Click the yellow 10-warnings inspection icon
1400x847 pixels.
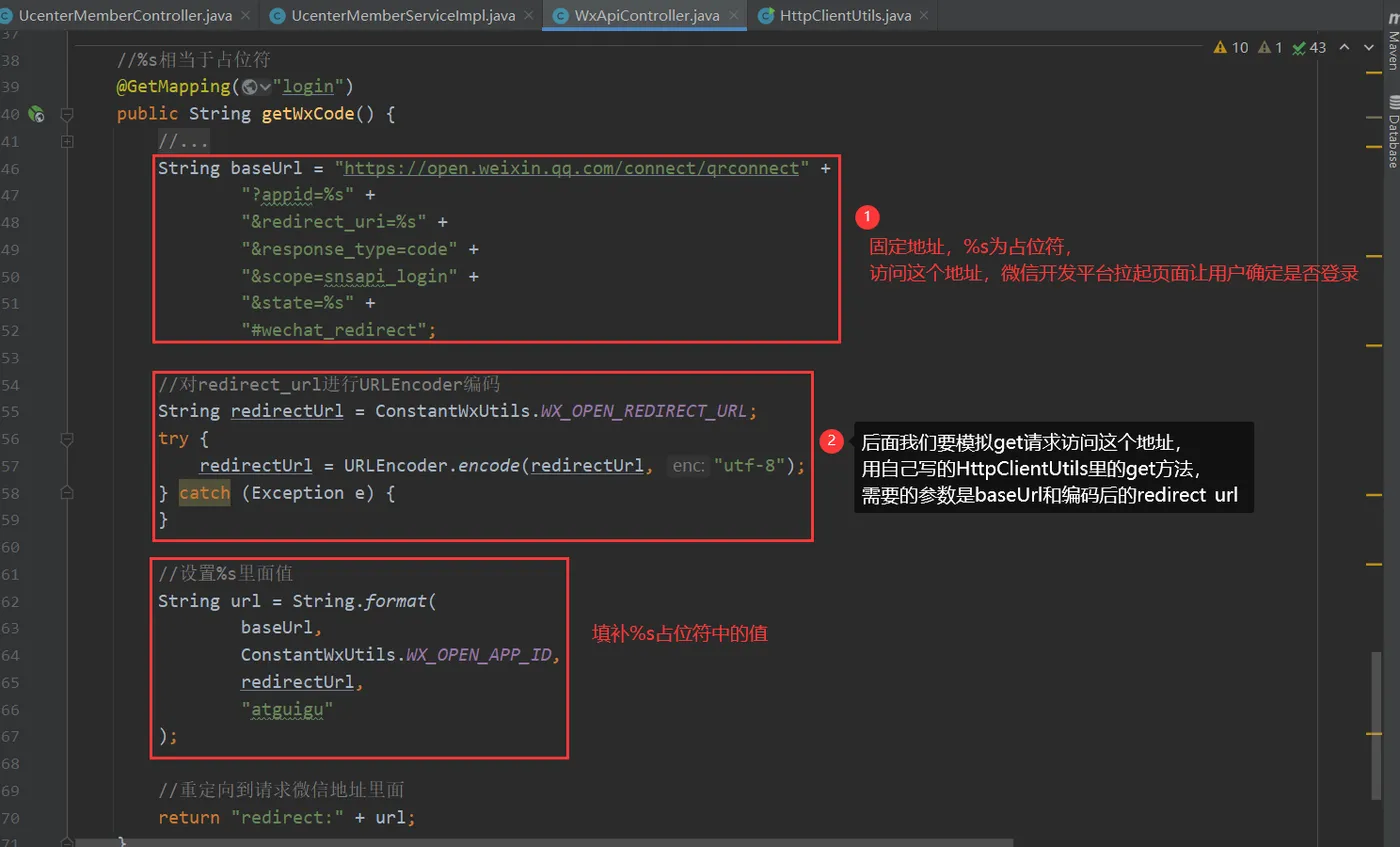(1223, 47)
